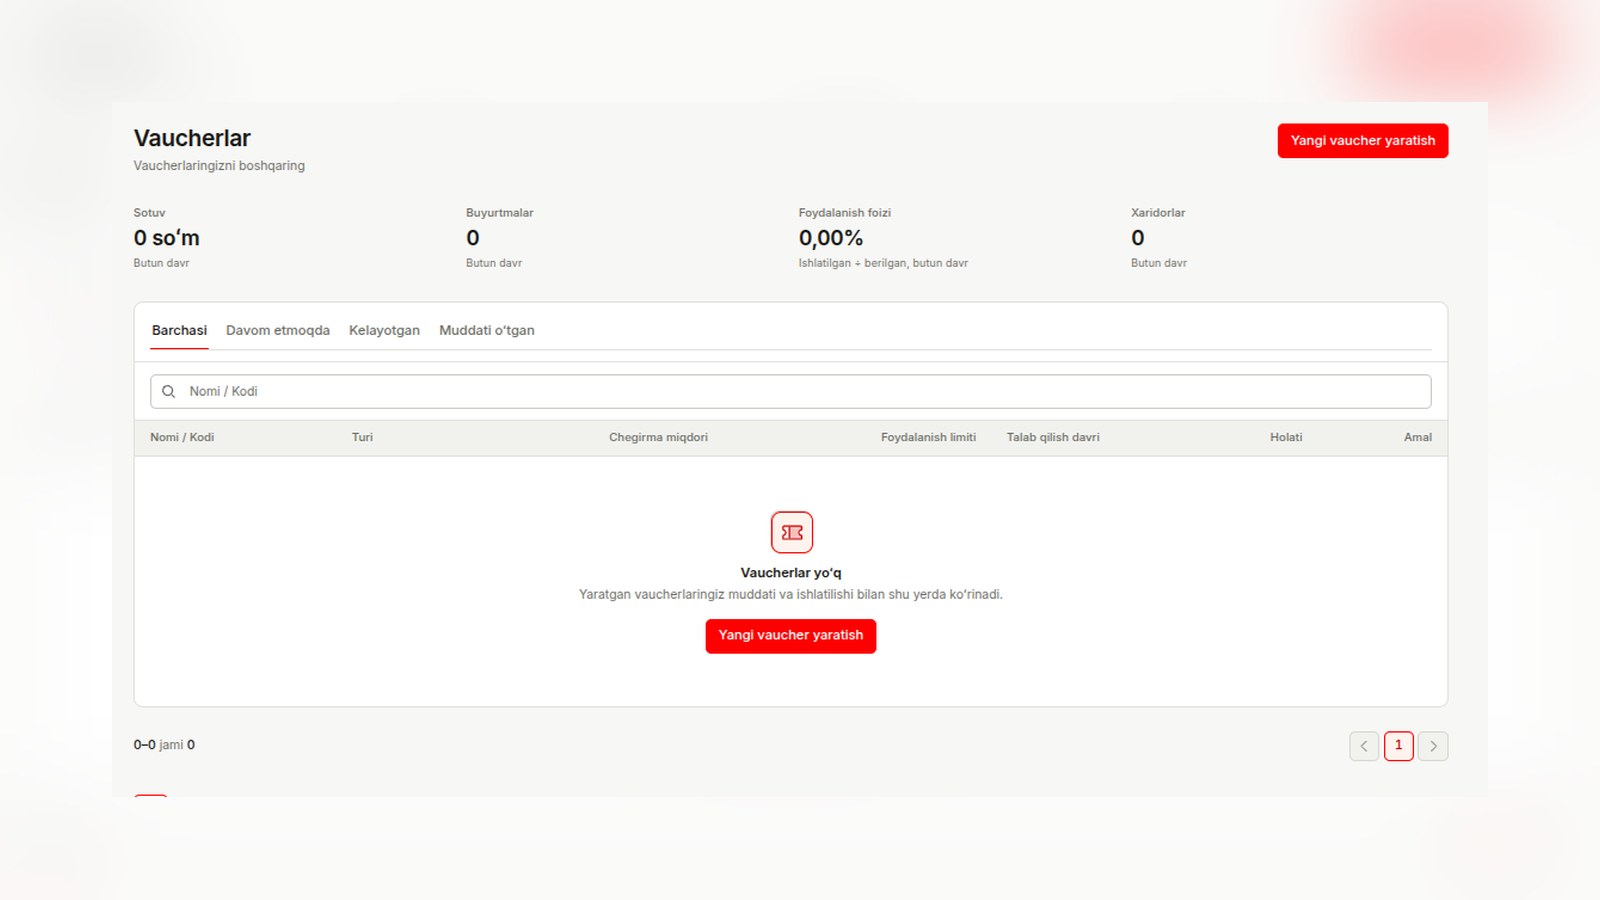The width and height of the screenshot is (1600, 900).
Task: Click top-right Yangi voucher yaratish button
Action: [1363, 141]
